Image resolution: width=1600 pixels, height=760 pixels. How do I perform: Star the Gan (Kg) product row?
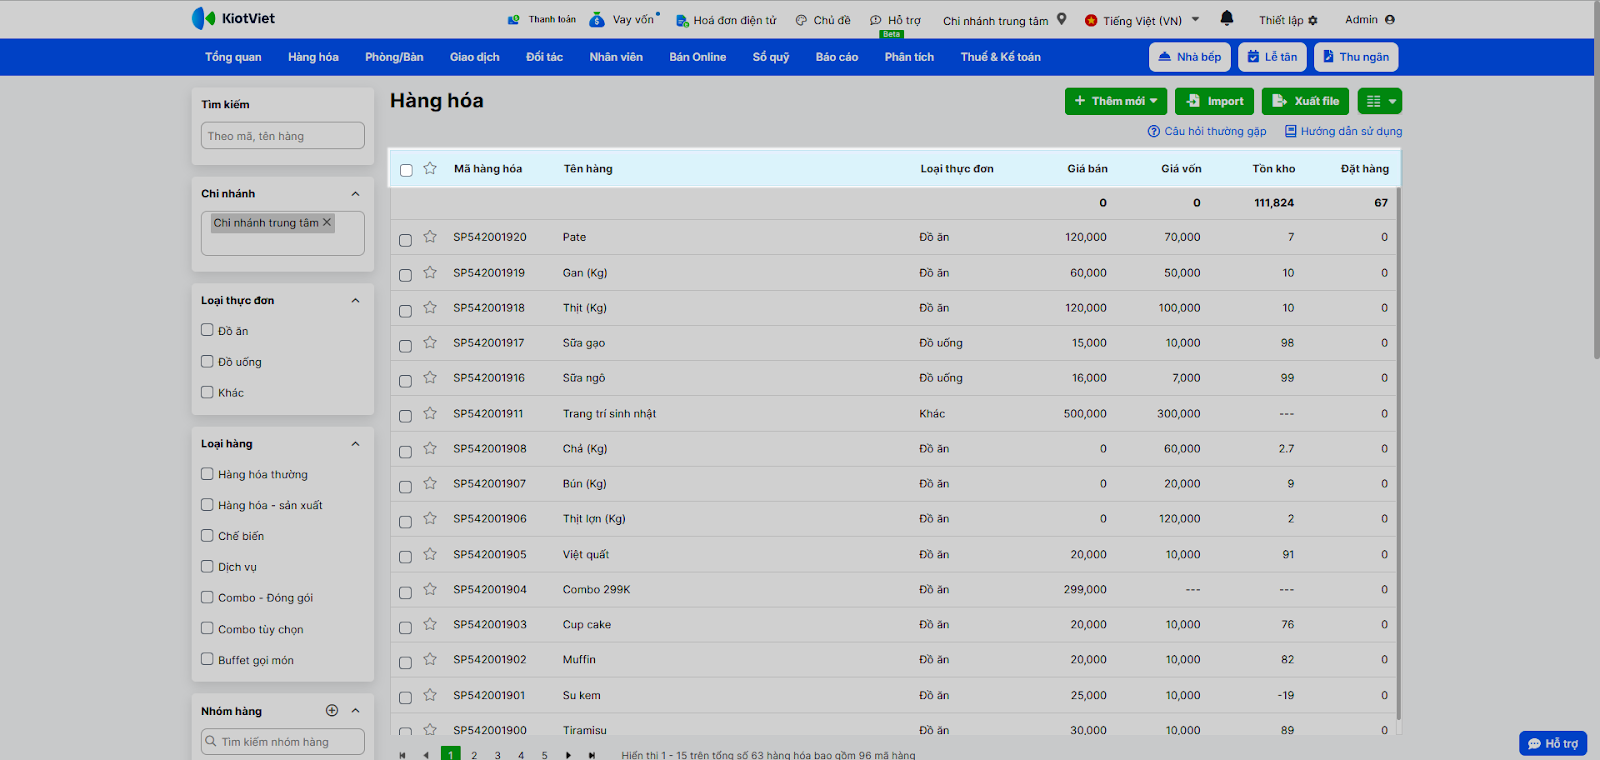point(430,272)
